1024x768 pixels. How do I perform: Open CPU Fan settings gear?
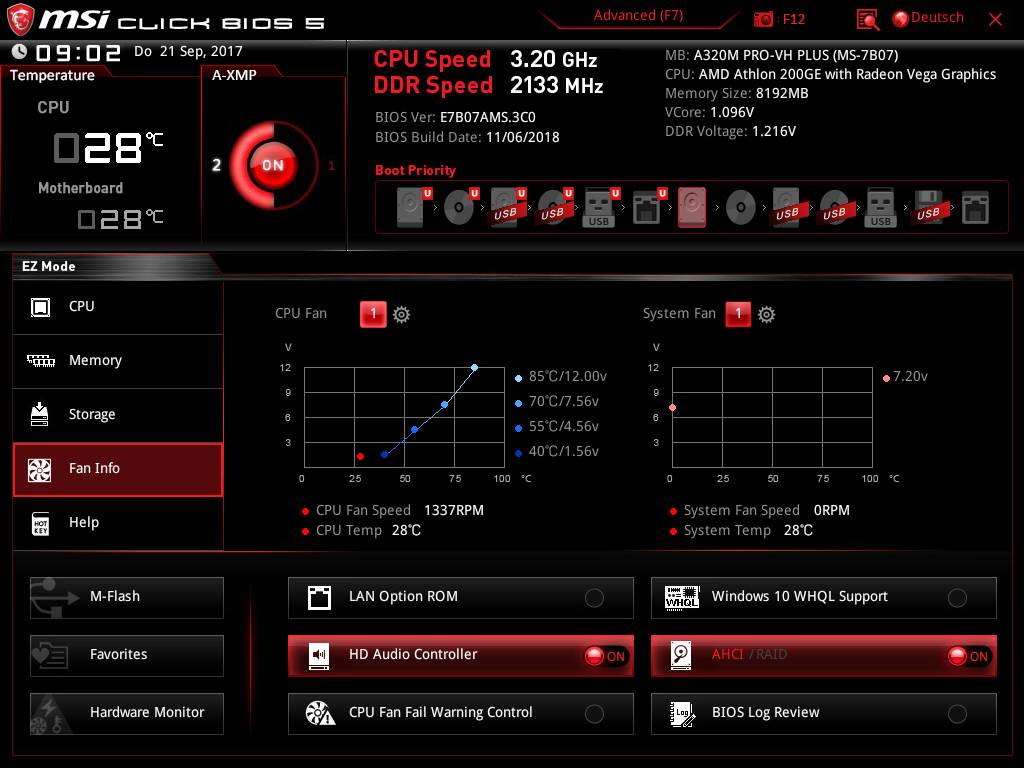401,315
